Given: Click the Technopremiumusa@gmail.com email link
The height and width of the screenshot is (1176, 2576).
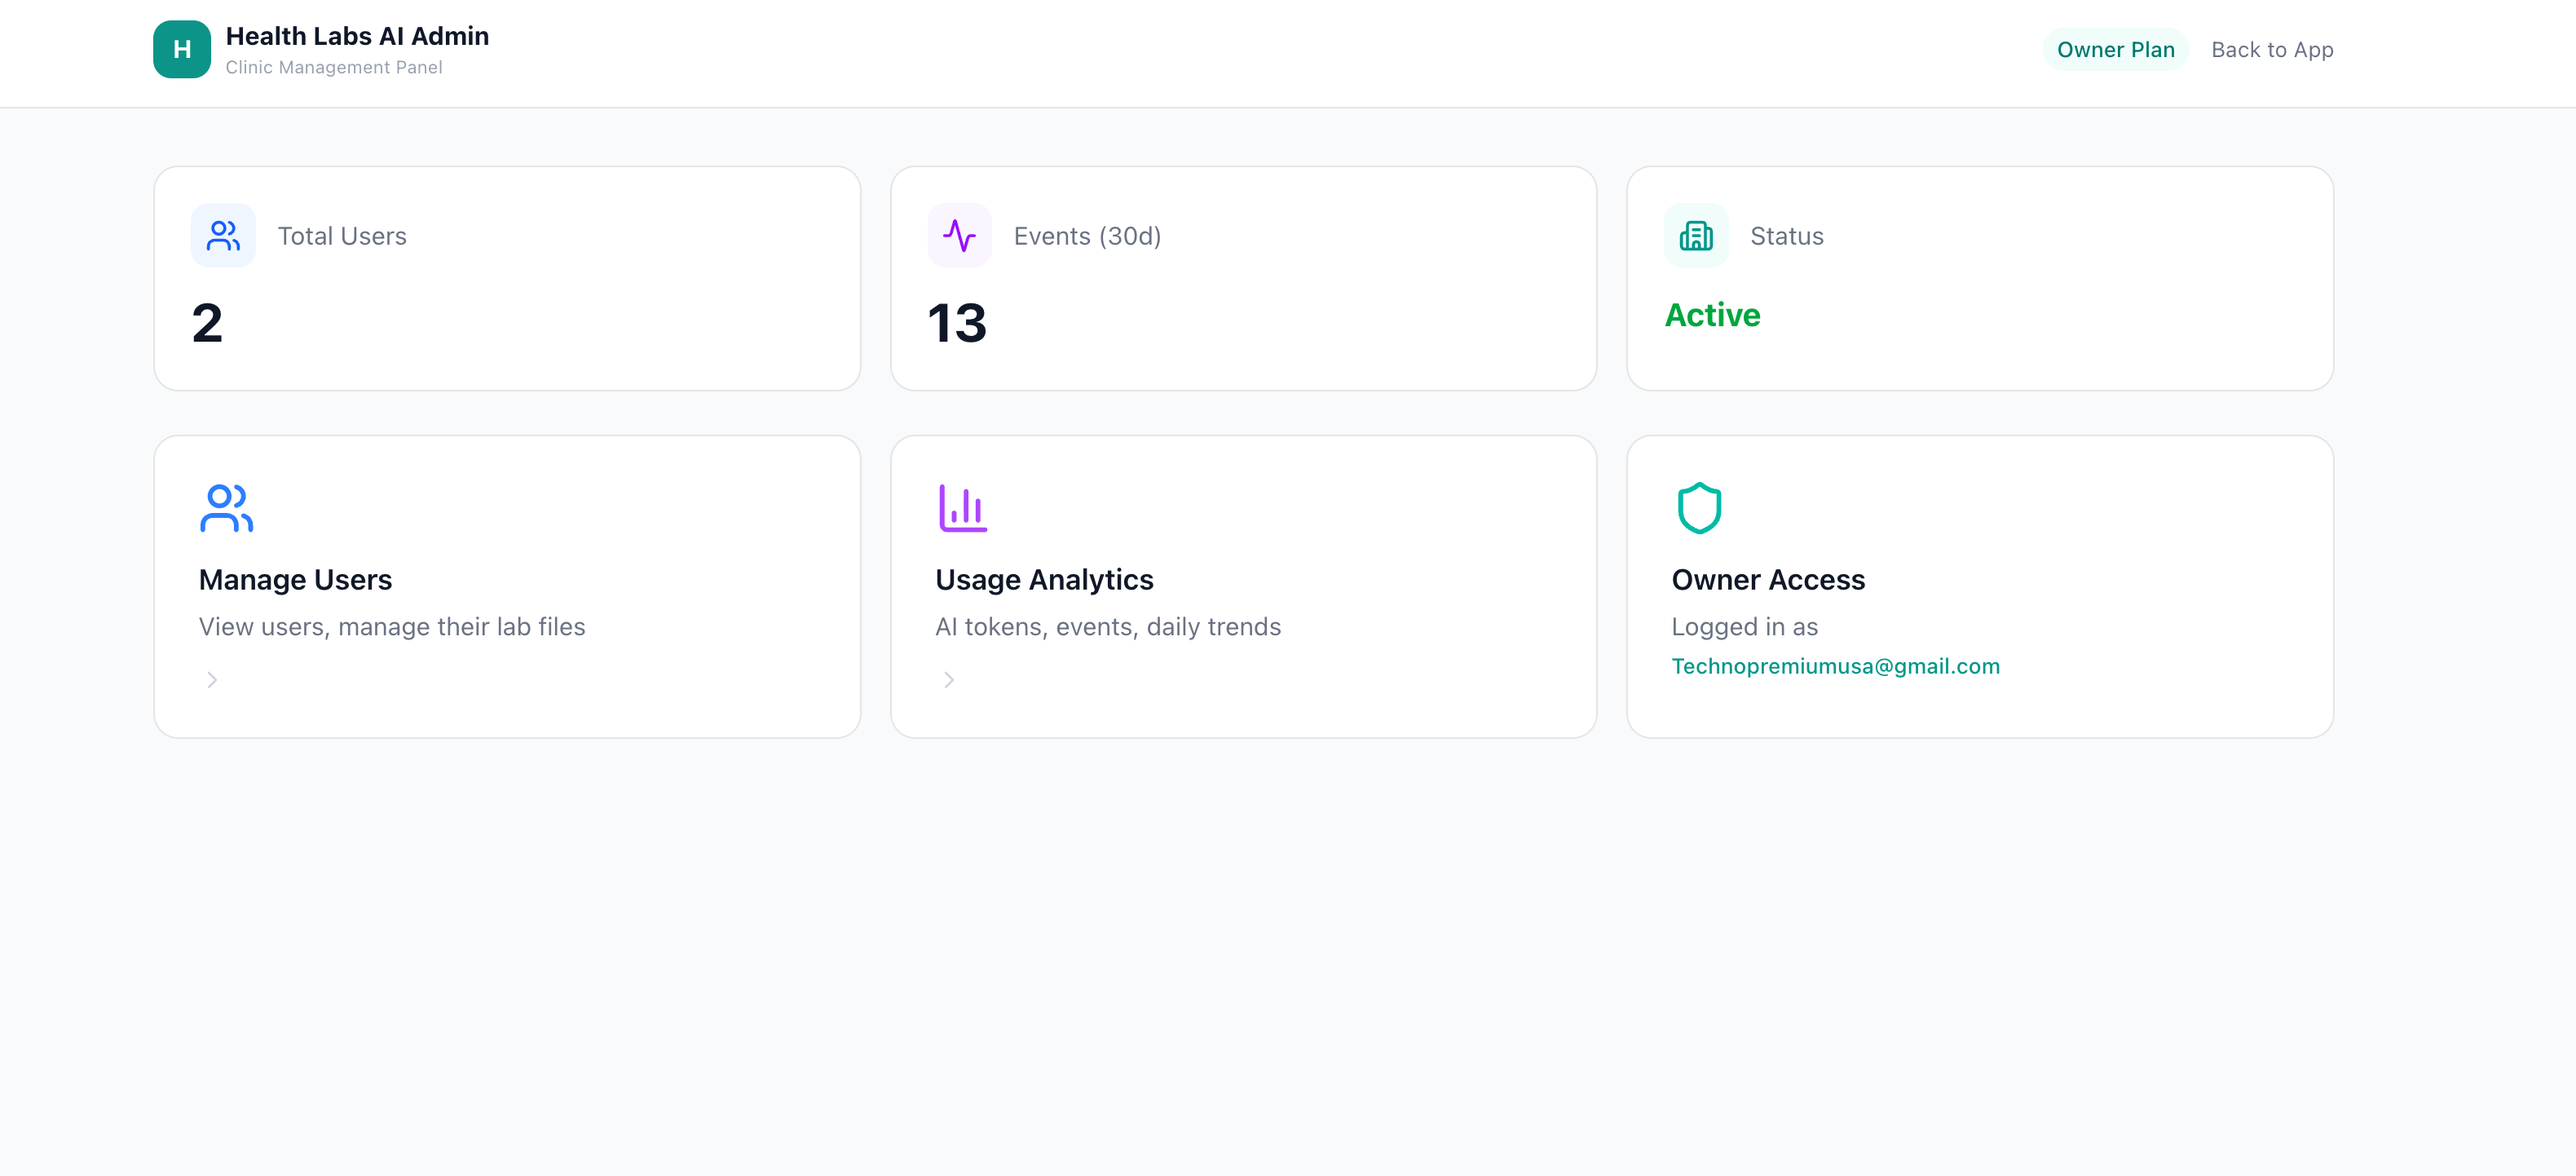Looking at the screenshot, I should [1836, 666].
